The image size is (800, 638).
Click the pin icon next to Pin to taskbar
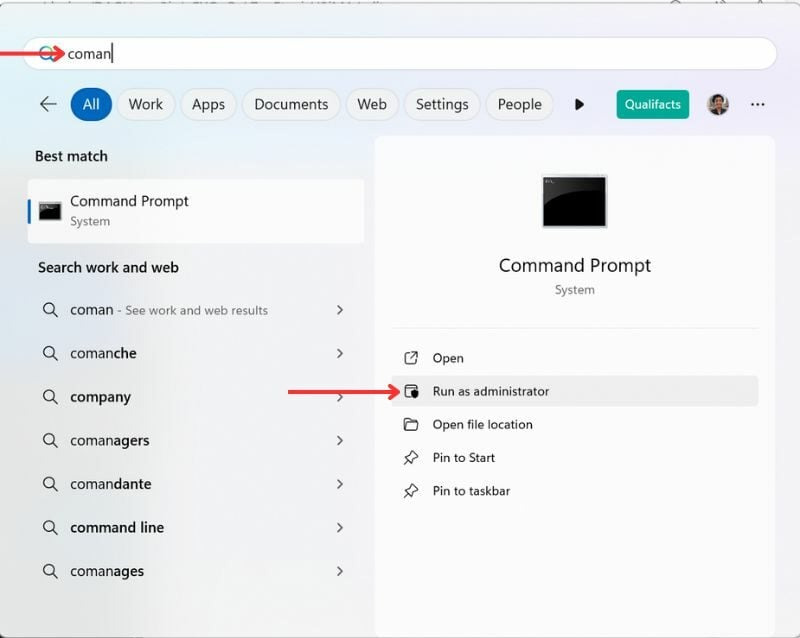(411, 491)
